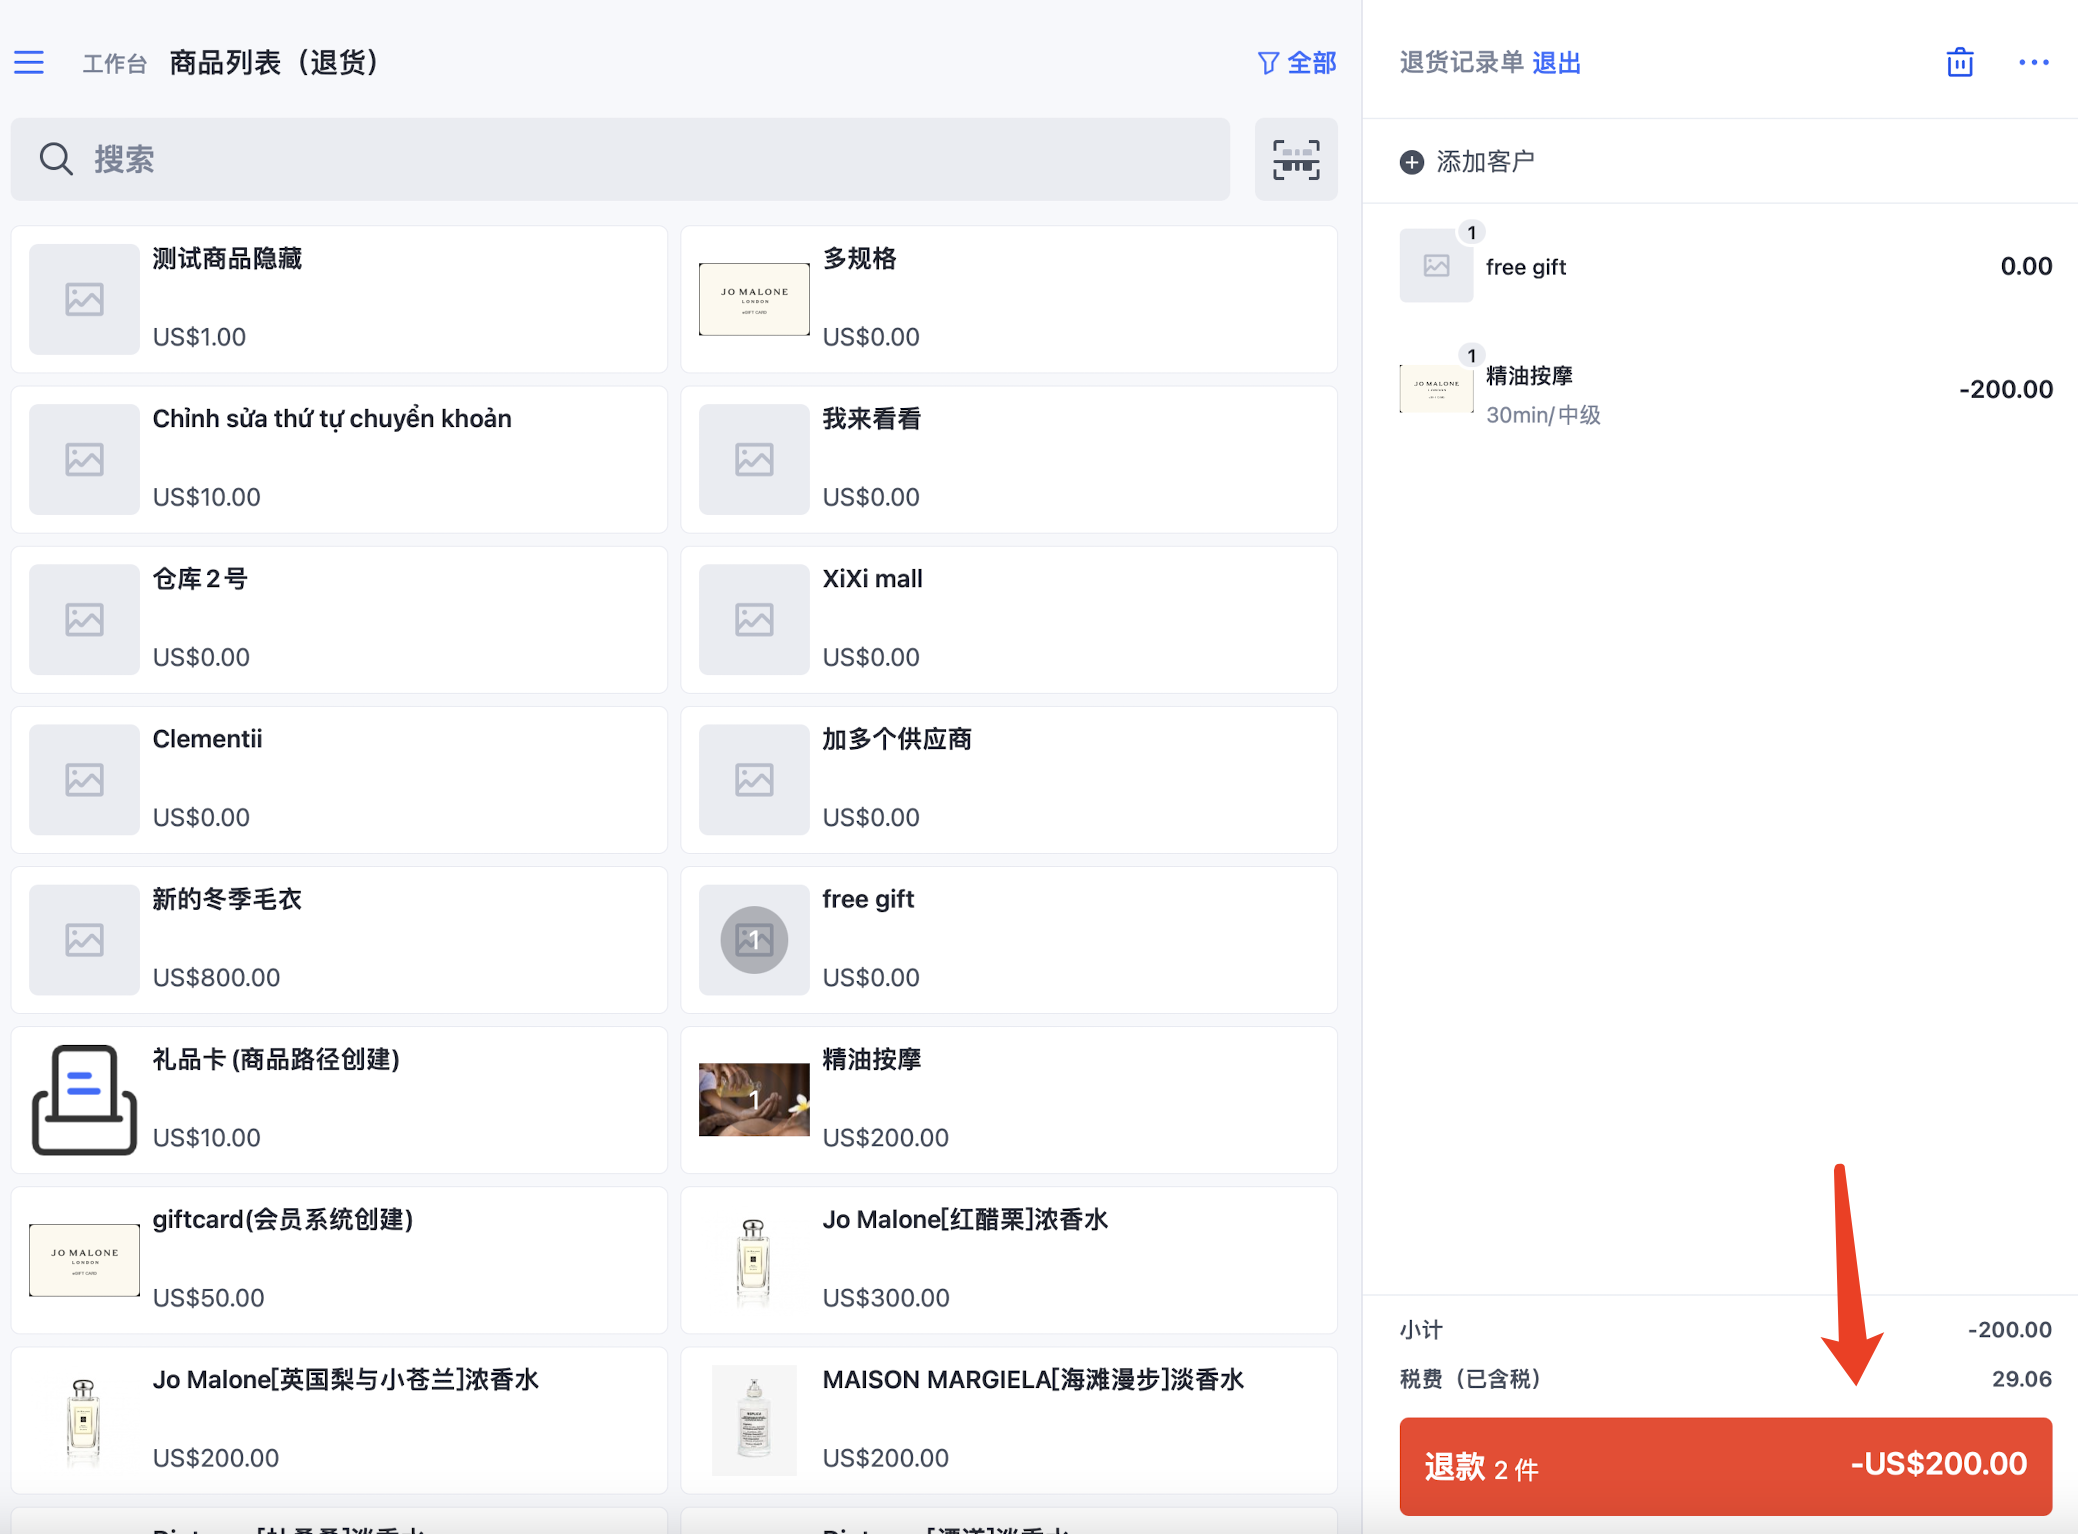Image resolution: width=2078 pixels, height=1534 pixels.
Task: Select product 测试商品隐藏
Action: click(x=339, y=299)
